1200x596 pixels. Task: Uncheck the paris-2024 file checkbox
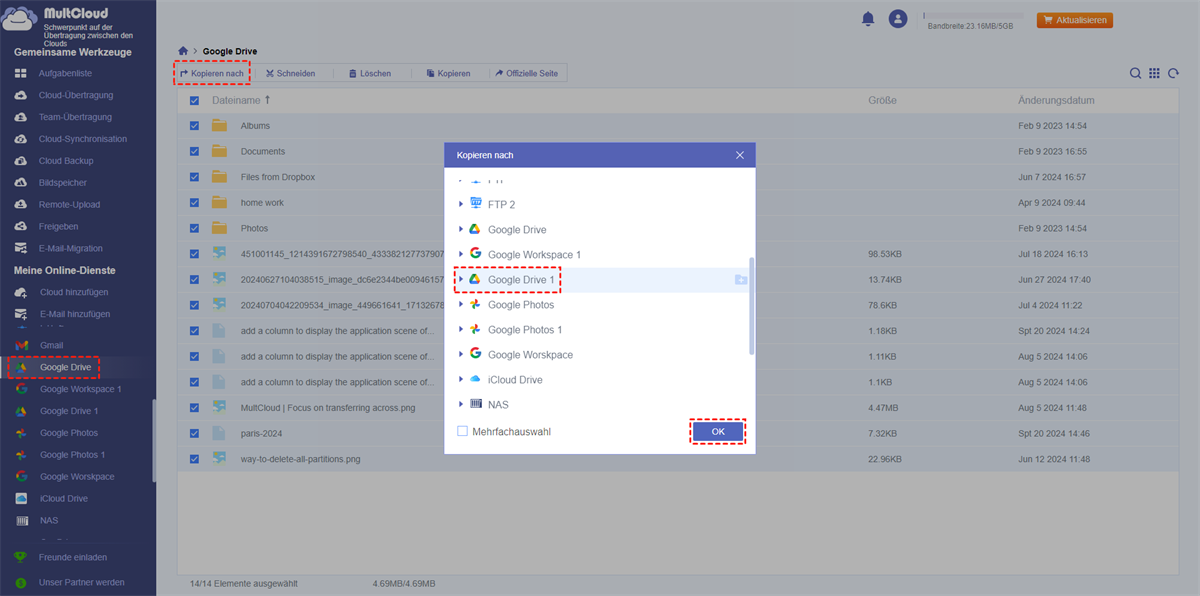point(194,433)
